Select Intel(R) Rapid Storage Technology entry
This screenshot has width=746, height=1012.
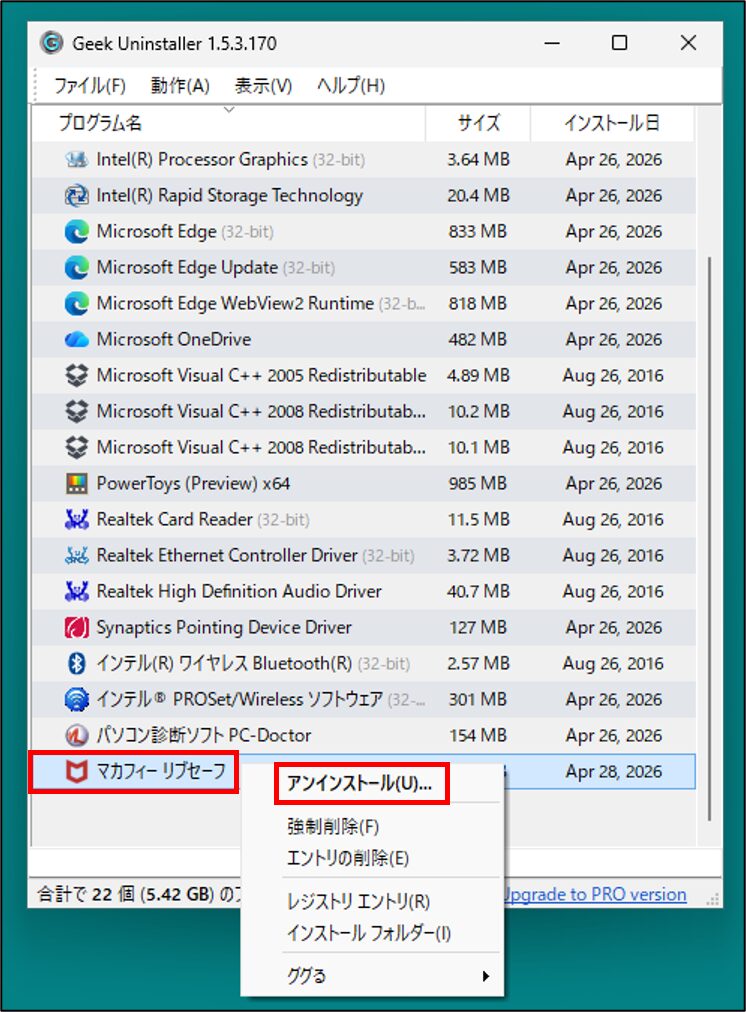pyautogui.click(x=230, y=196)
